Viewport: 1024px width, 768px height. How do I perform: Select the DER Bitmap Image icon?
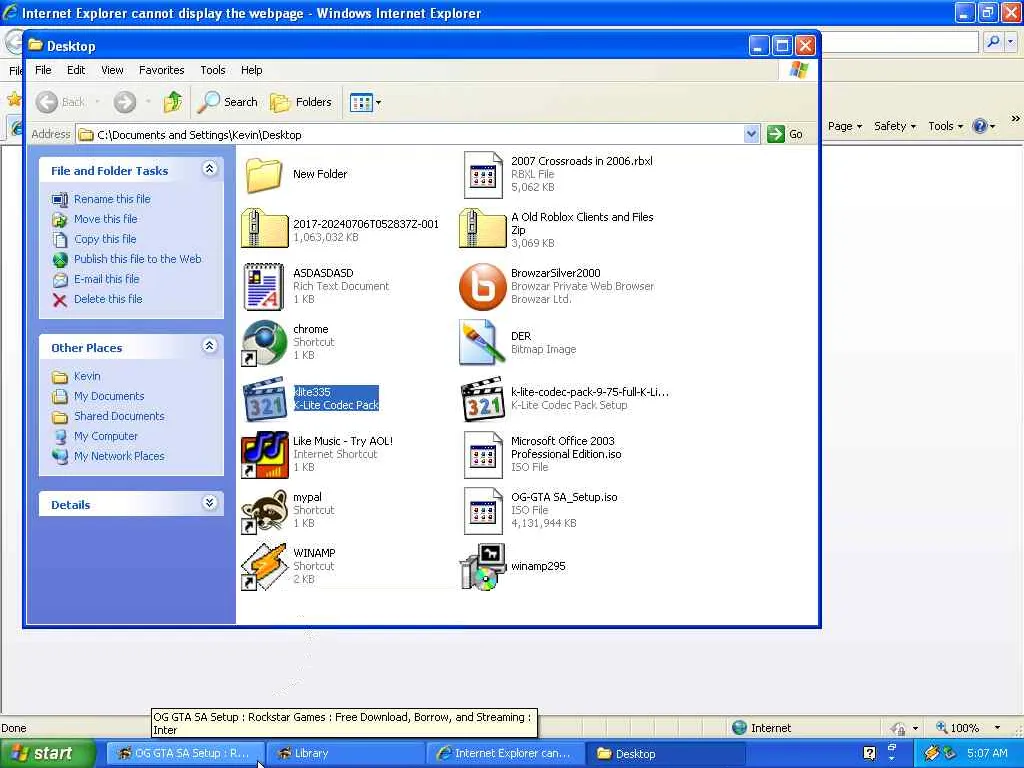click(x=481, y=342)
